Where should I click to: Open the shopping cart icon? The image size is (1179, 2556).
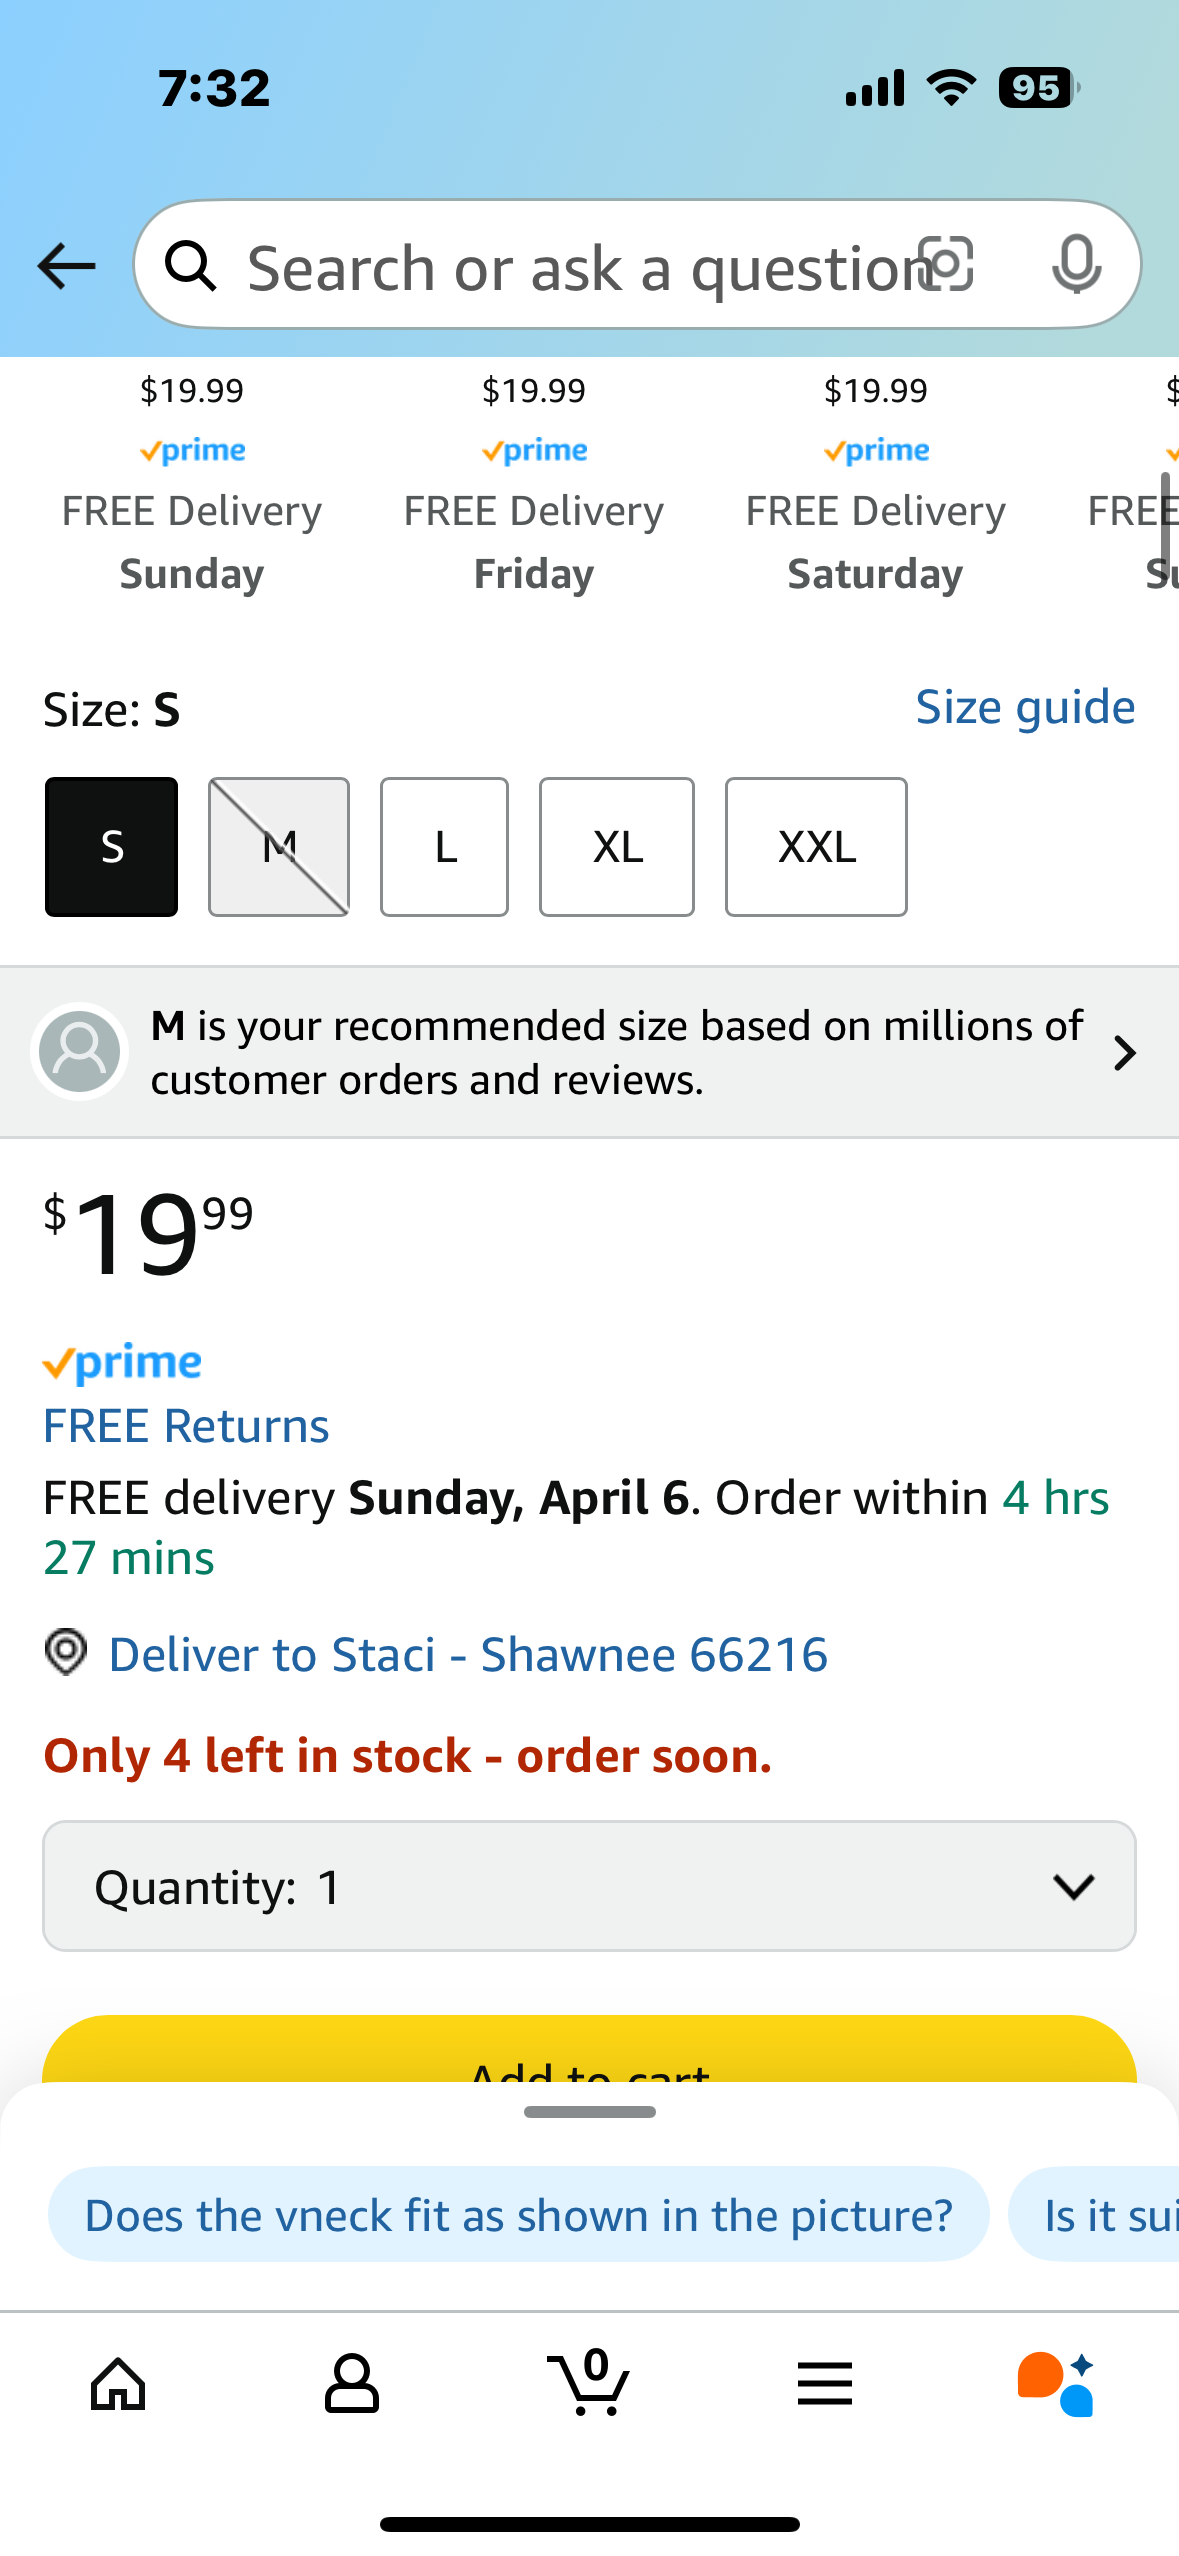[x=589, y=2382]
